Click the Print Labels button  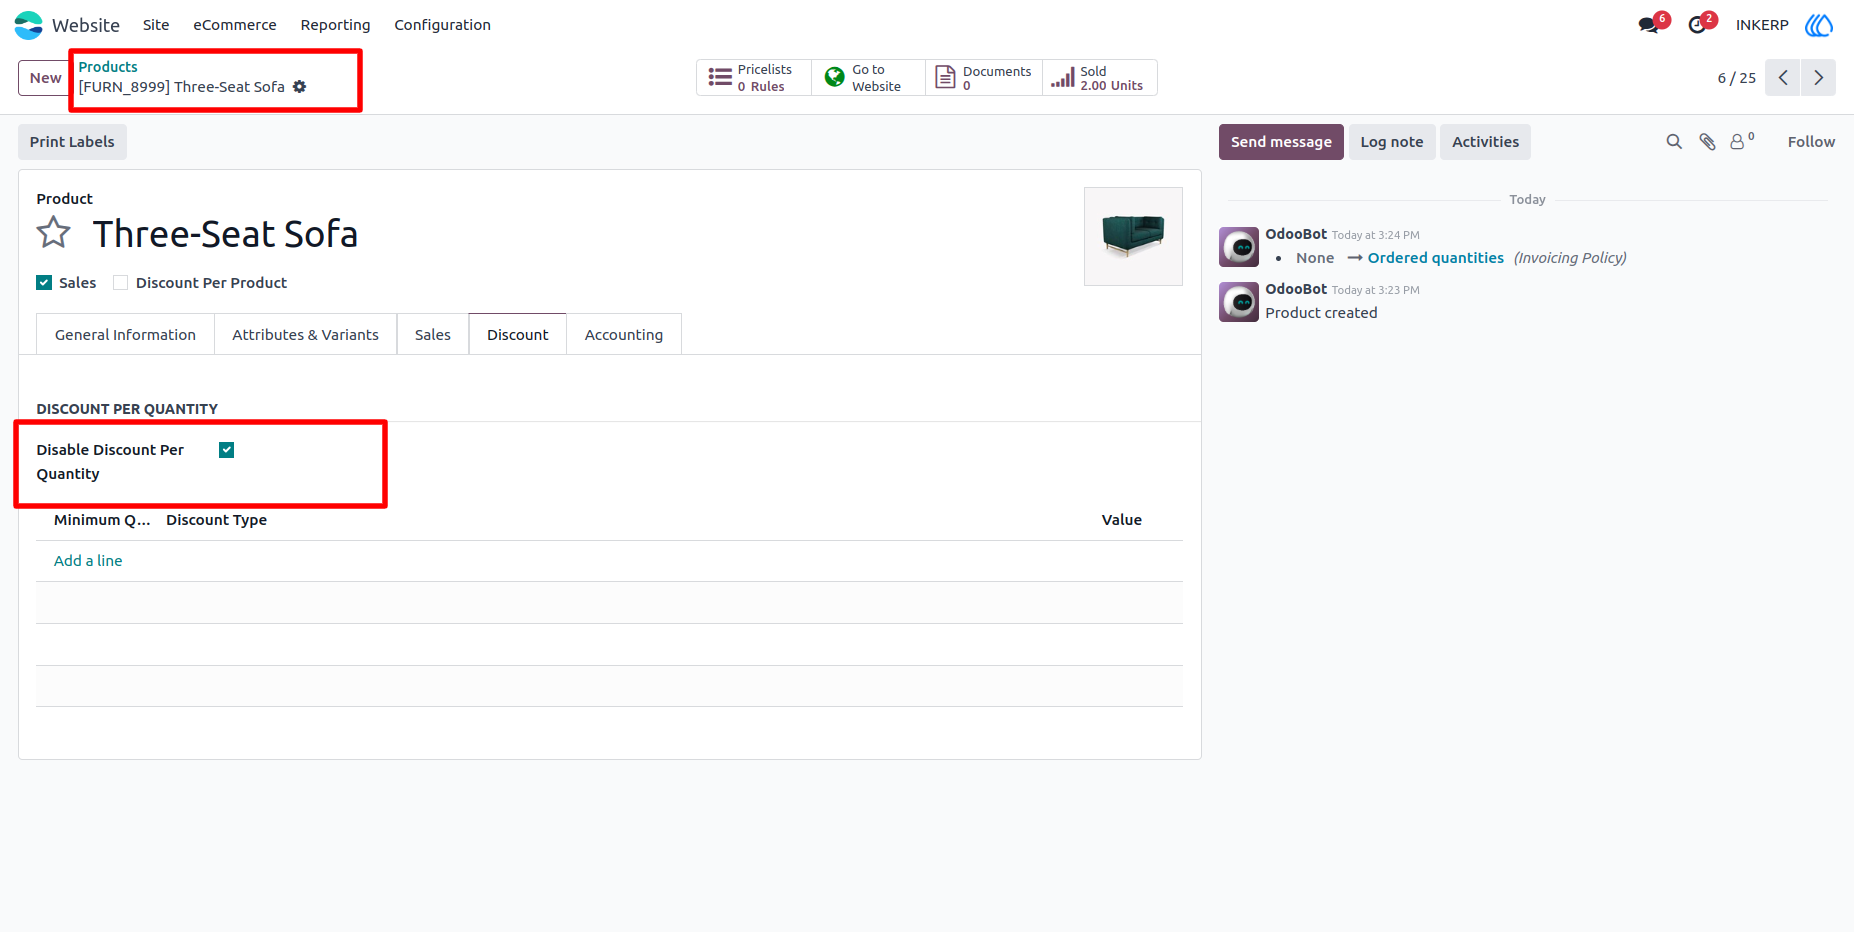tap(72, 142)
